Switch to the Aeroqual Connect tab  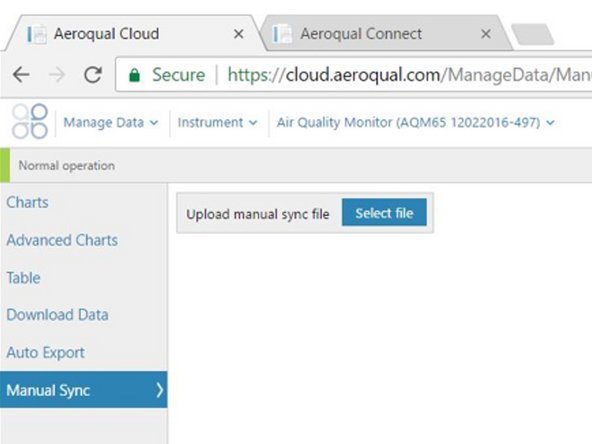(385, 34)
